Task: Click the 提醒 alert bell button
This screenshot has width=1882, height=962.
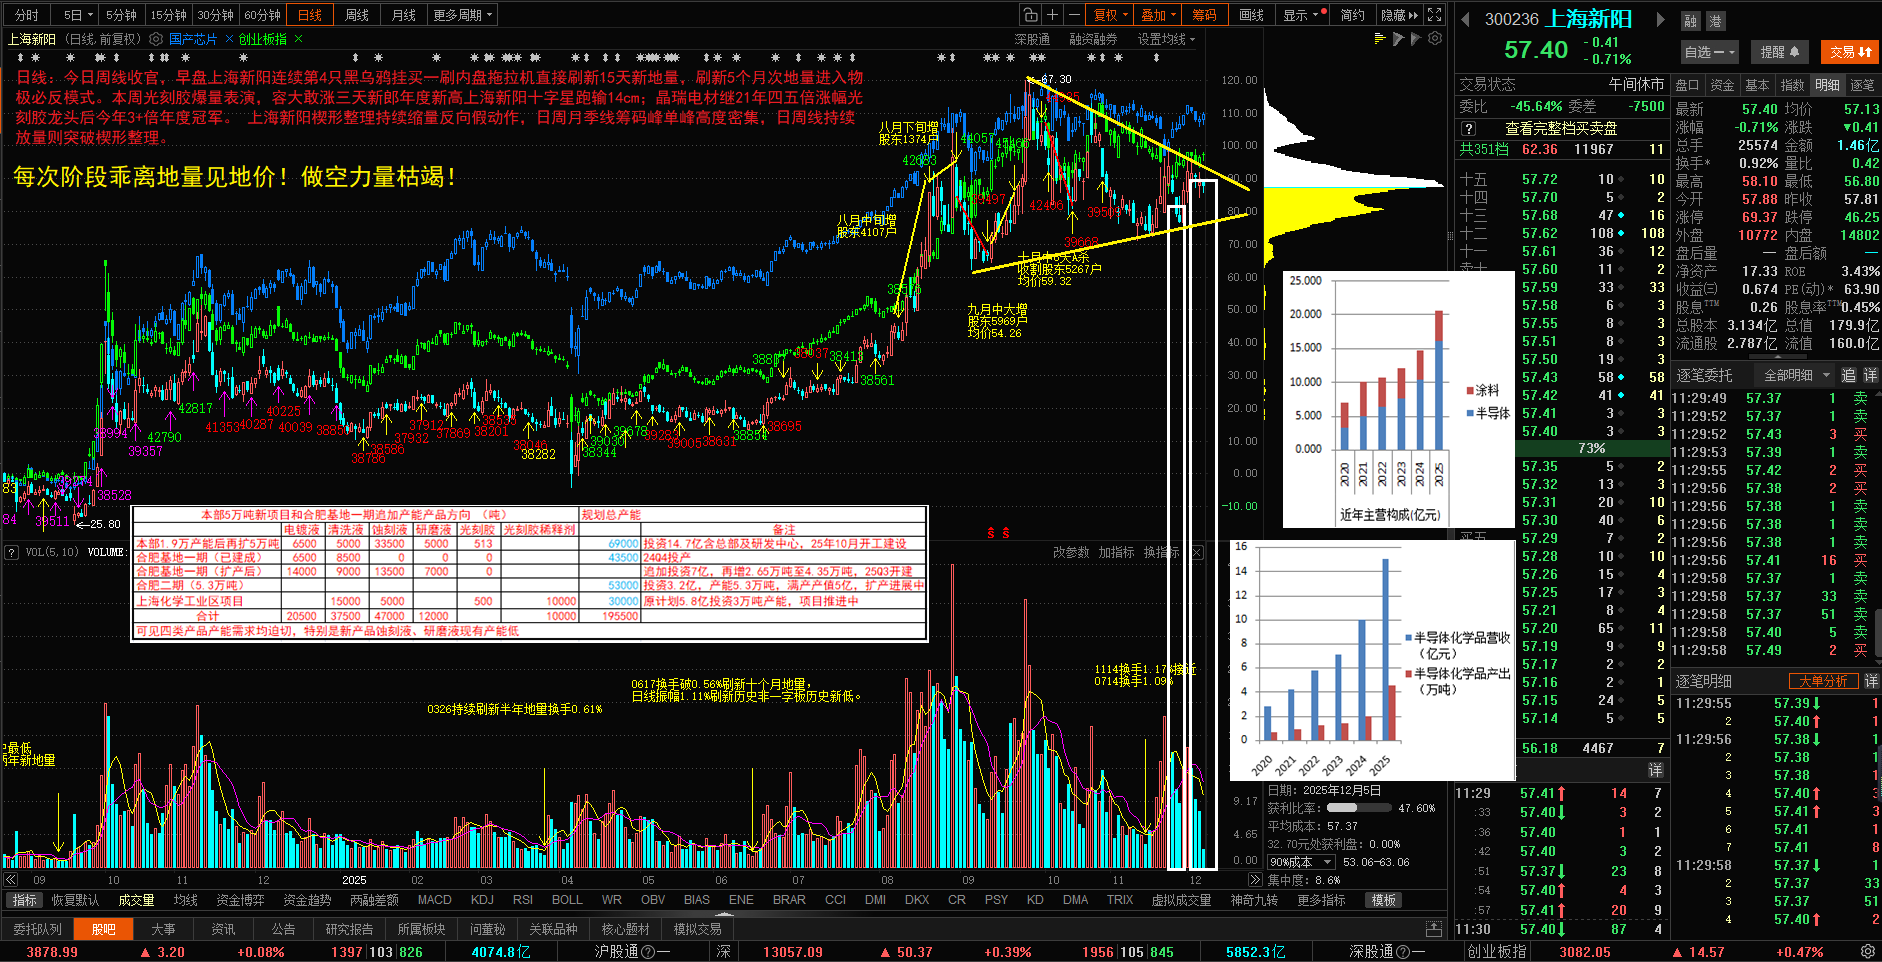Action: coord(1779,52)
